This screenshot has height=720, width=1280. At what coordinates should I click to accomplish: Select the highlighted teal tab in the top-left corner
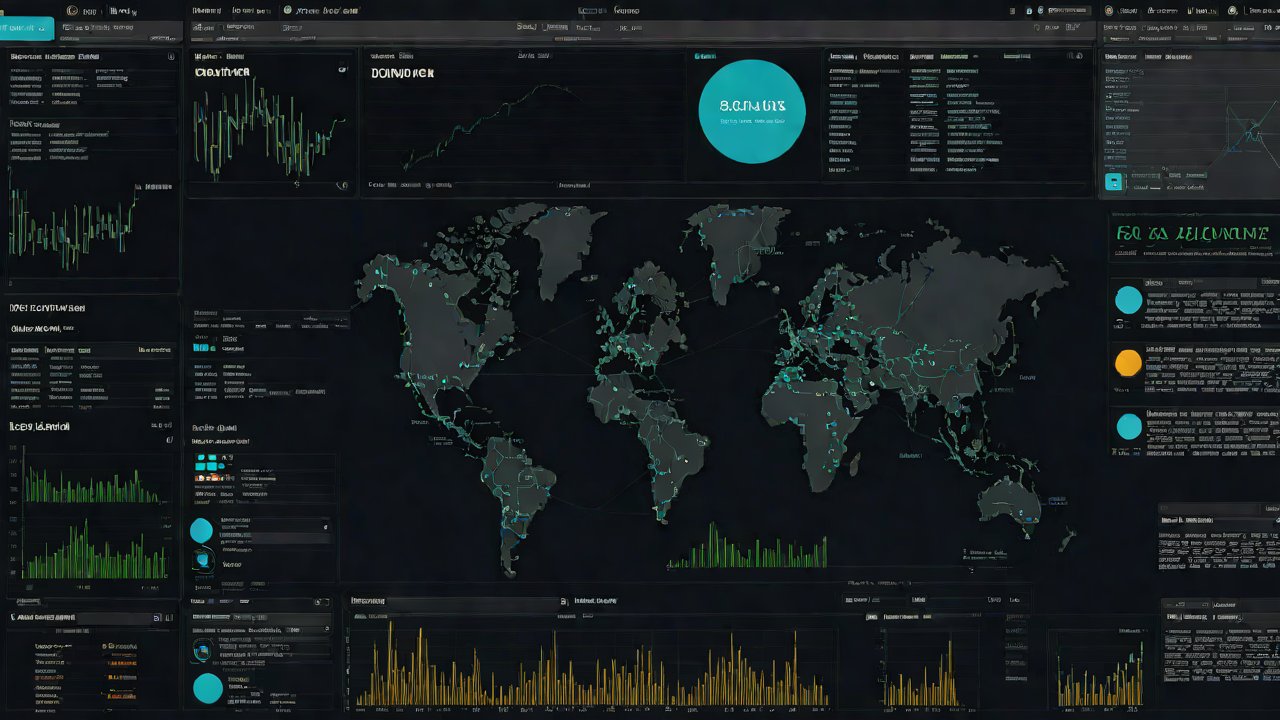[x=27, y=29]
